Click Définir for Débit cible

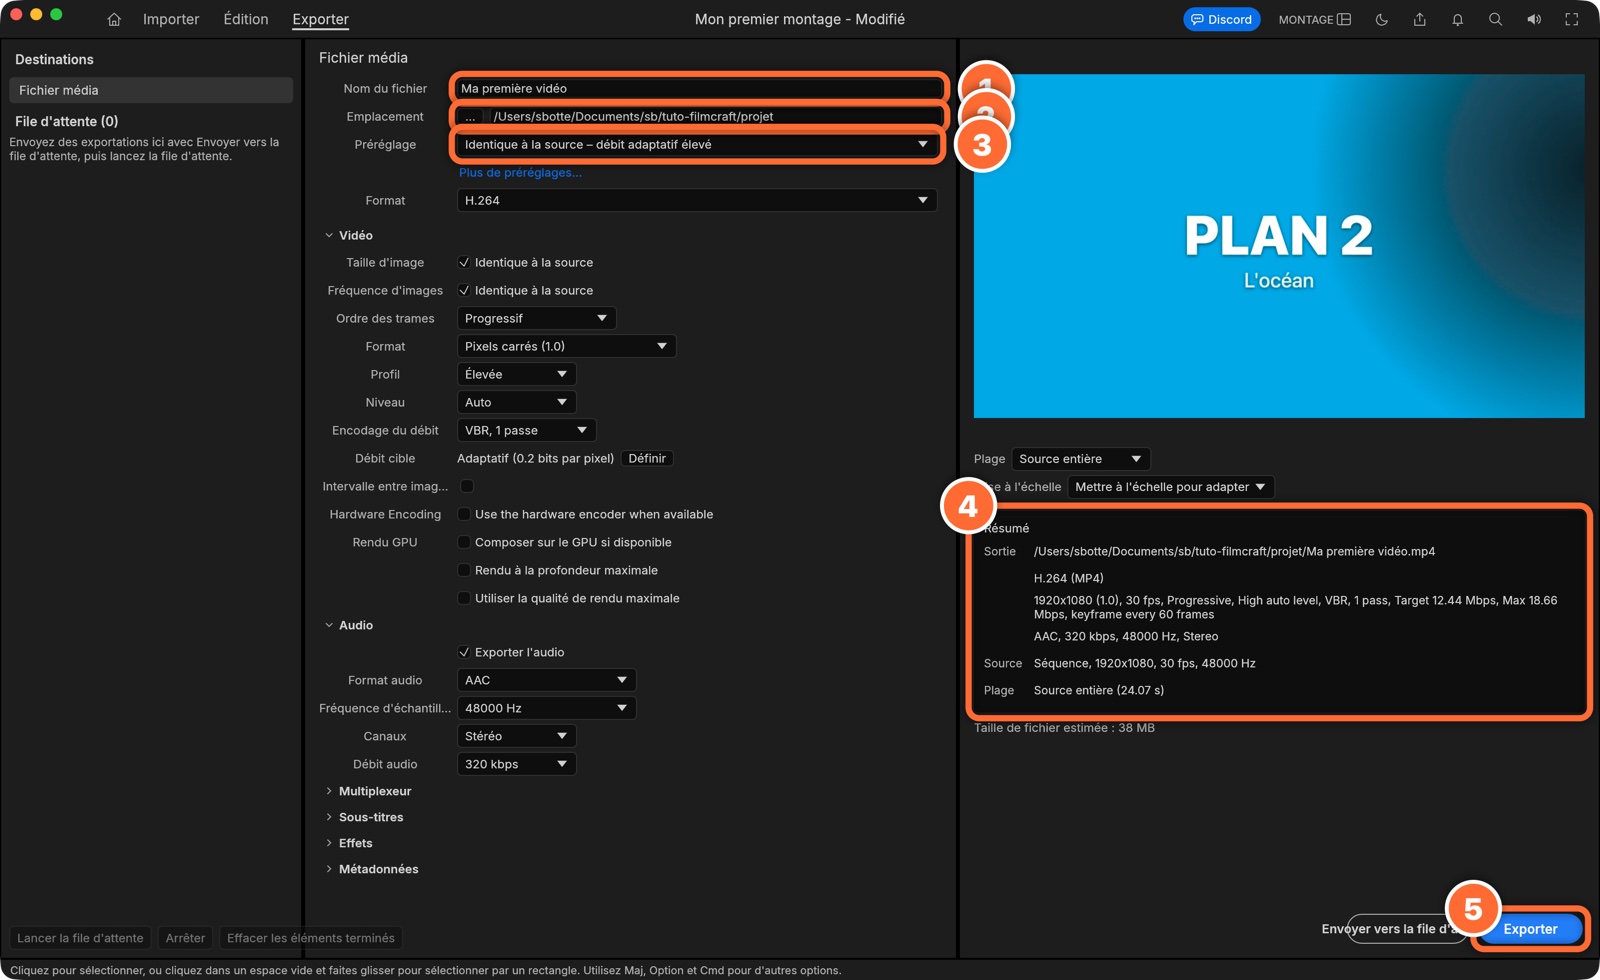point(647,458)
